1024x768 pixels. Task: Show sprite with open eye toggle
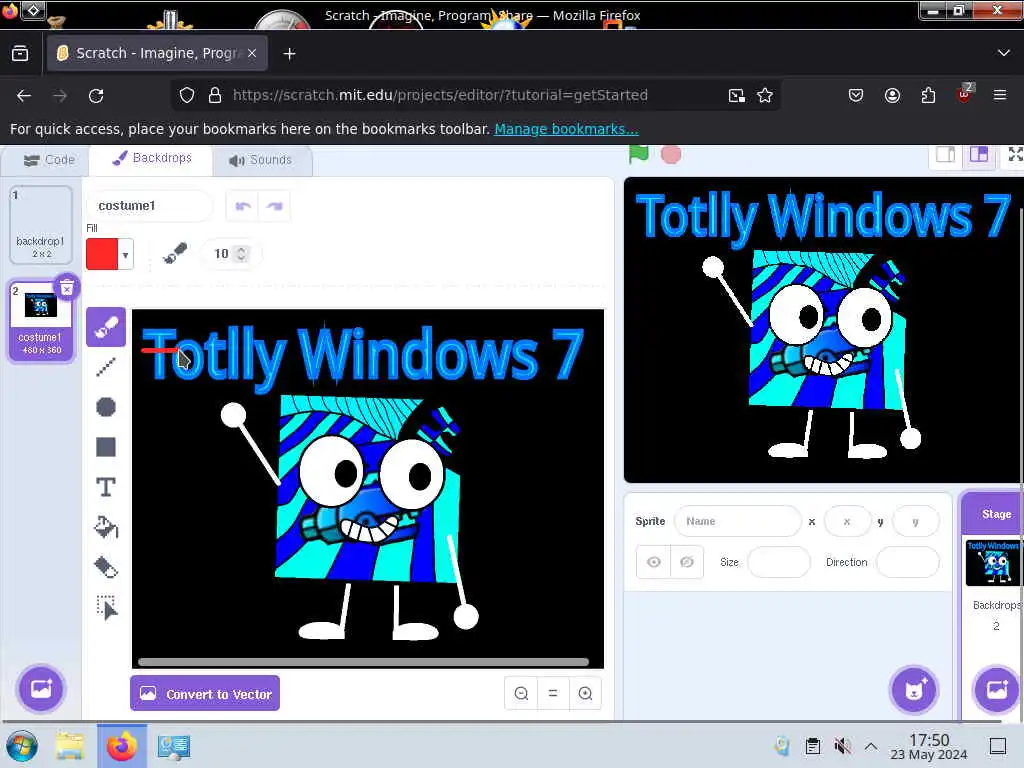coord(654,562)
